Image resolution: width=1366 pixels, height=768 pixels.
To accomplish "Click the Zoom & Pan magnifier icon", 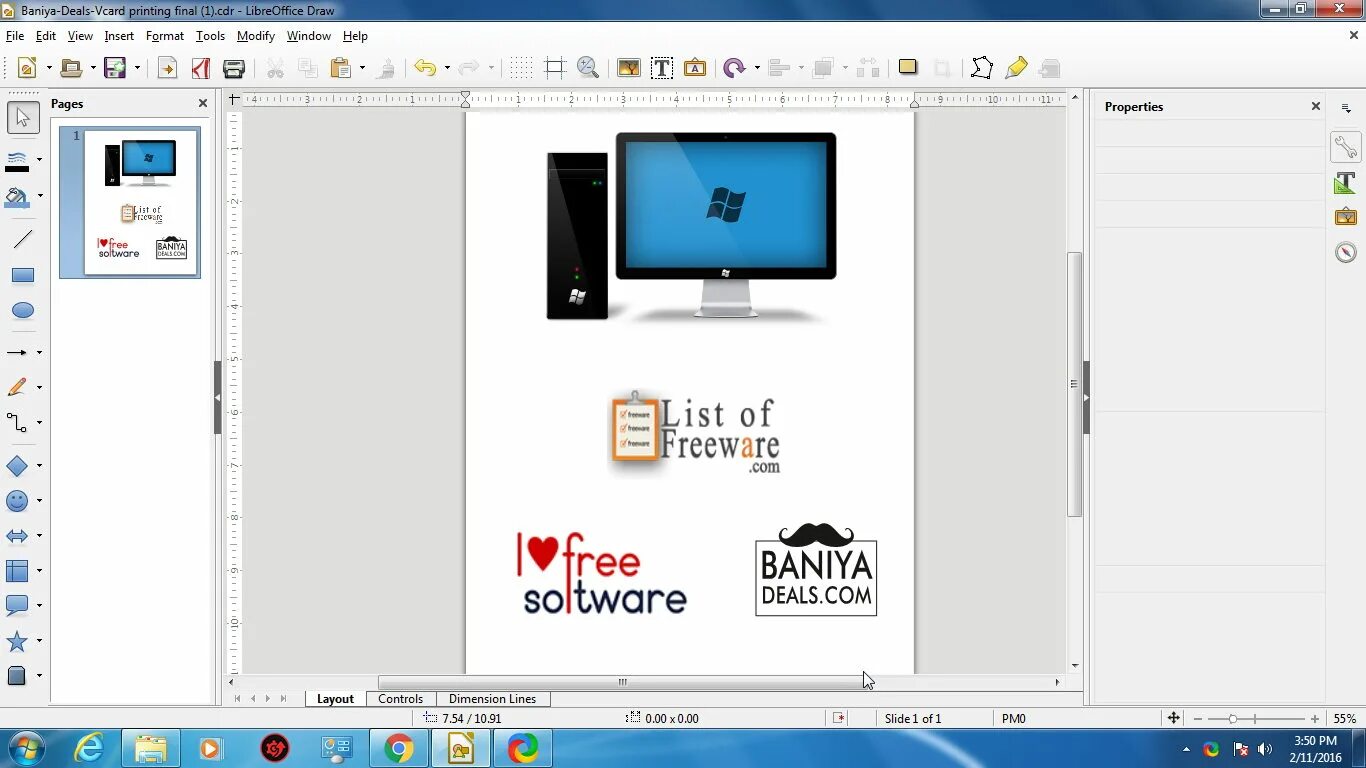I will click(x=588, y=68).
